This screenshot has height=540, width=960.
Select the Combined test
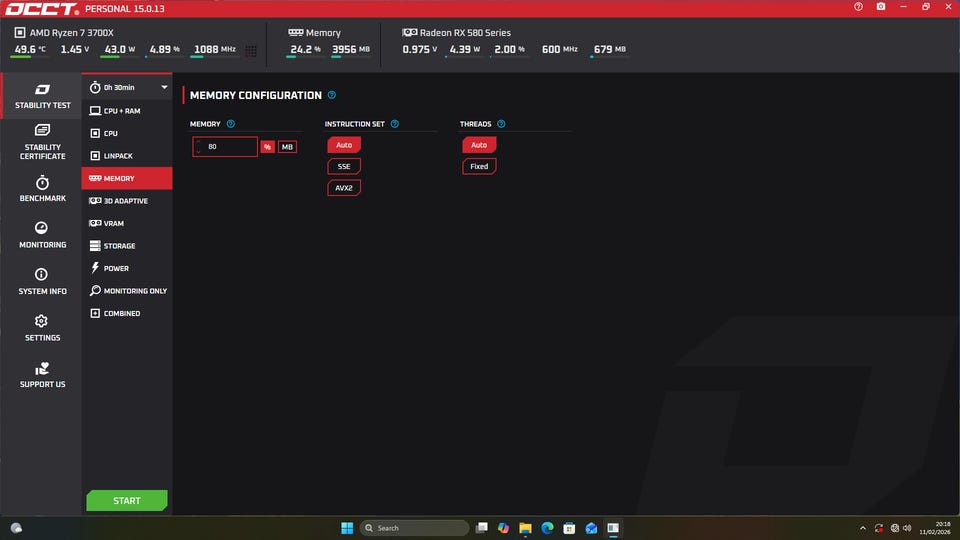127,313
